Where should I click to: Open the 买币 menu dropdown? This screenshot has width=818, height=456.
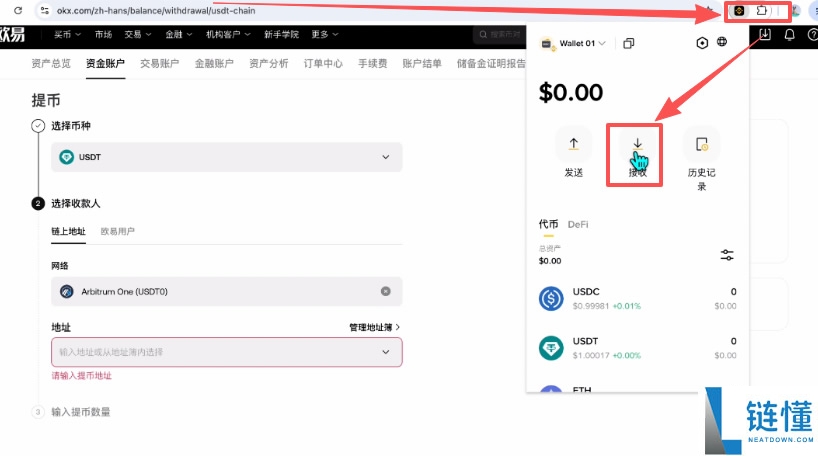point(67,34)
